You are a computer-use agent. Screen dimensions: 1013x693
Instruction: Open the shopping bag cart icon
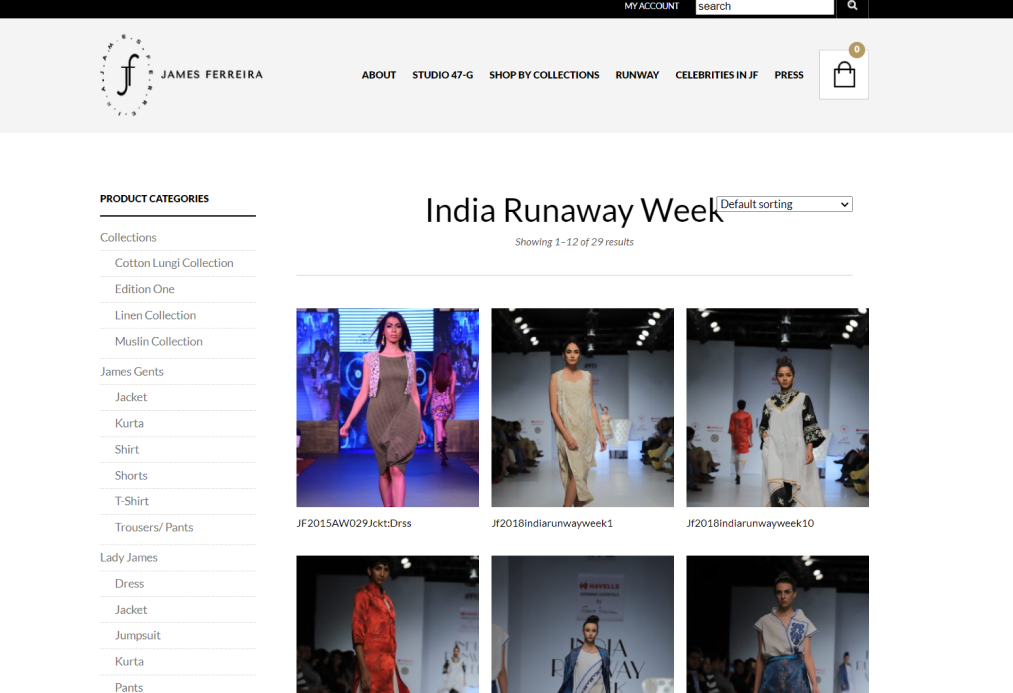pyautogui.click(x=844, y=75)
